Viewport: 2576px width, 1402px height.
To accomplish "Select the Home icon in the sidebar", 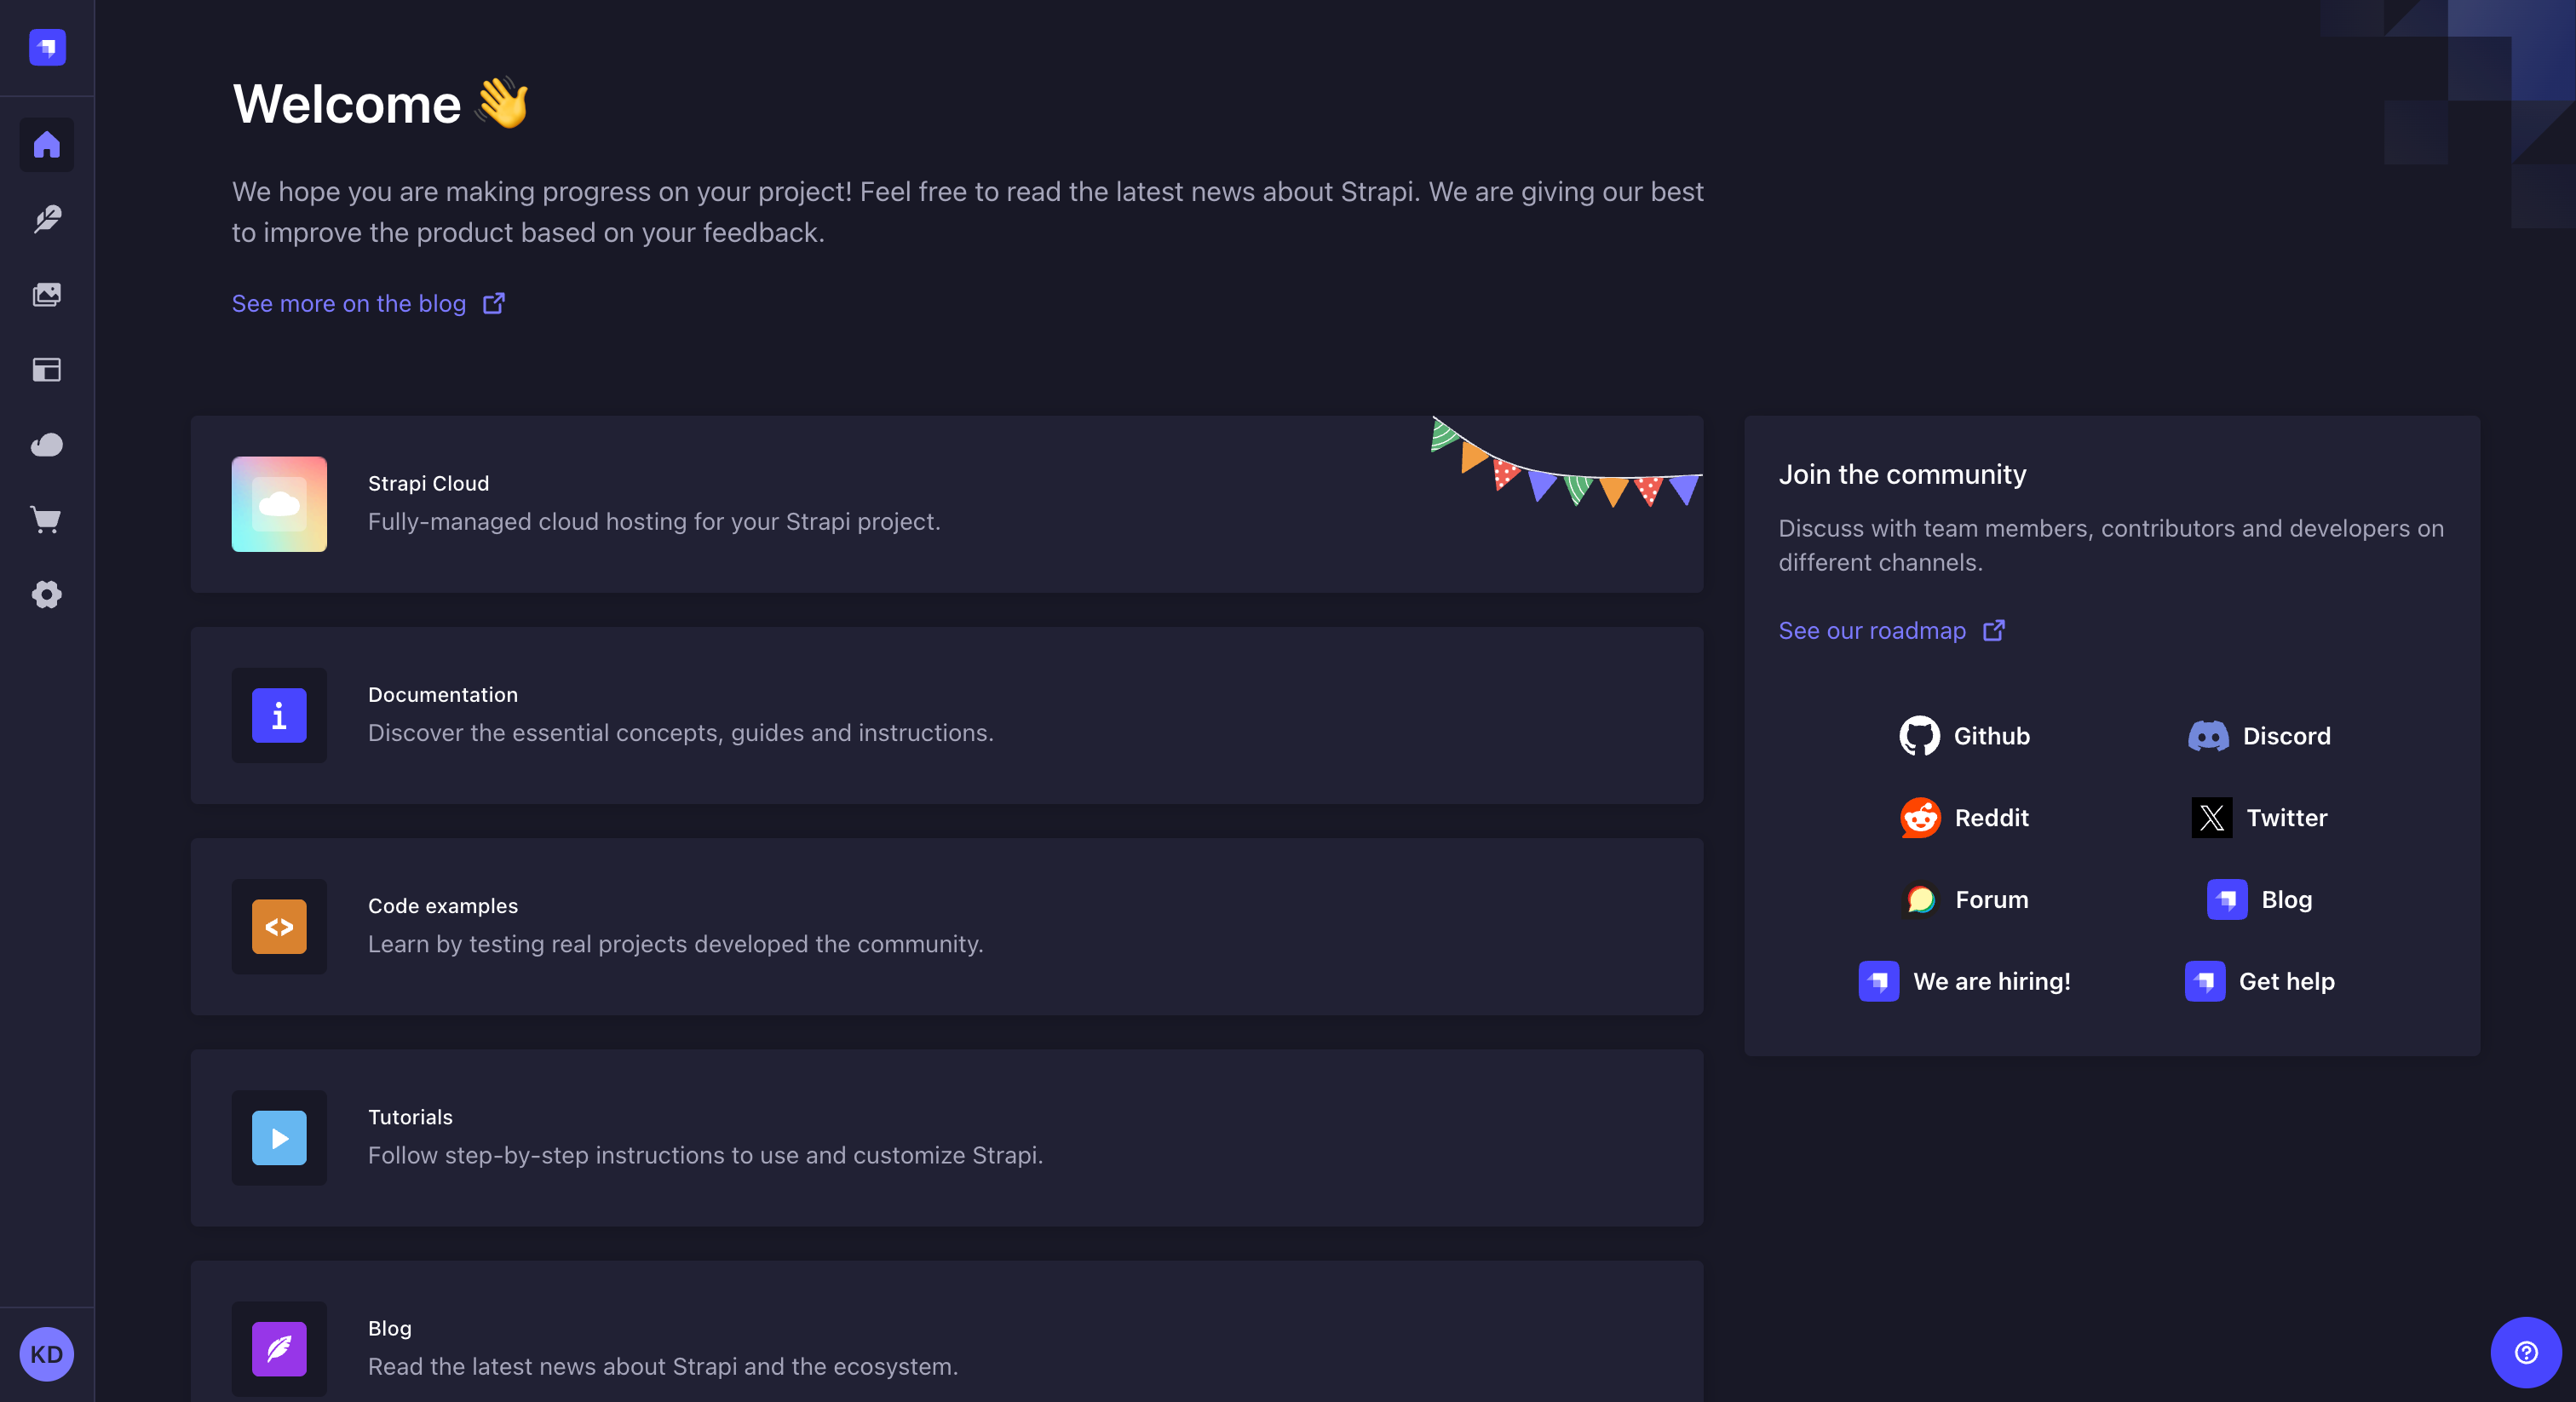I will [46, 145].
